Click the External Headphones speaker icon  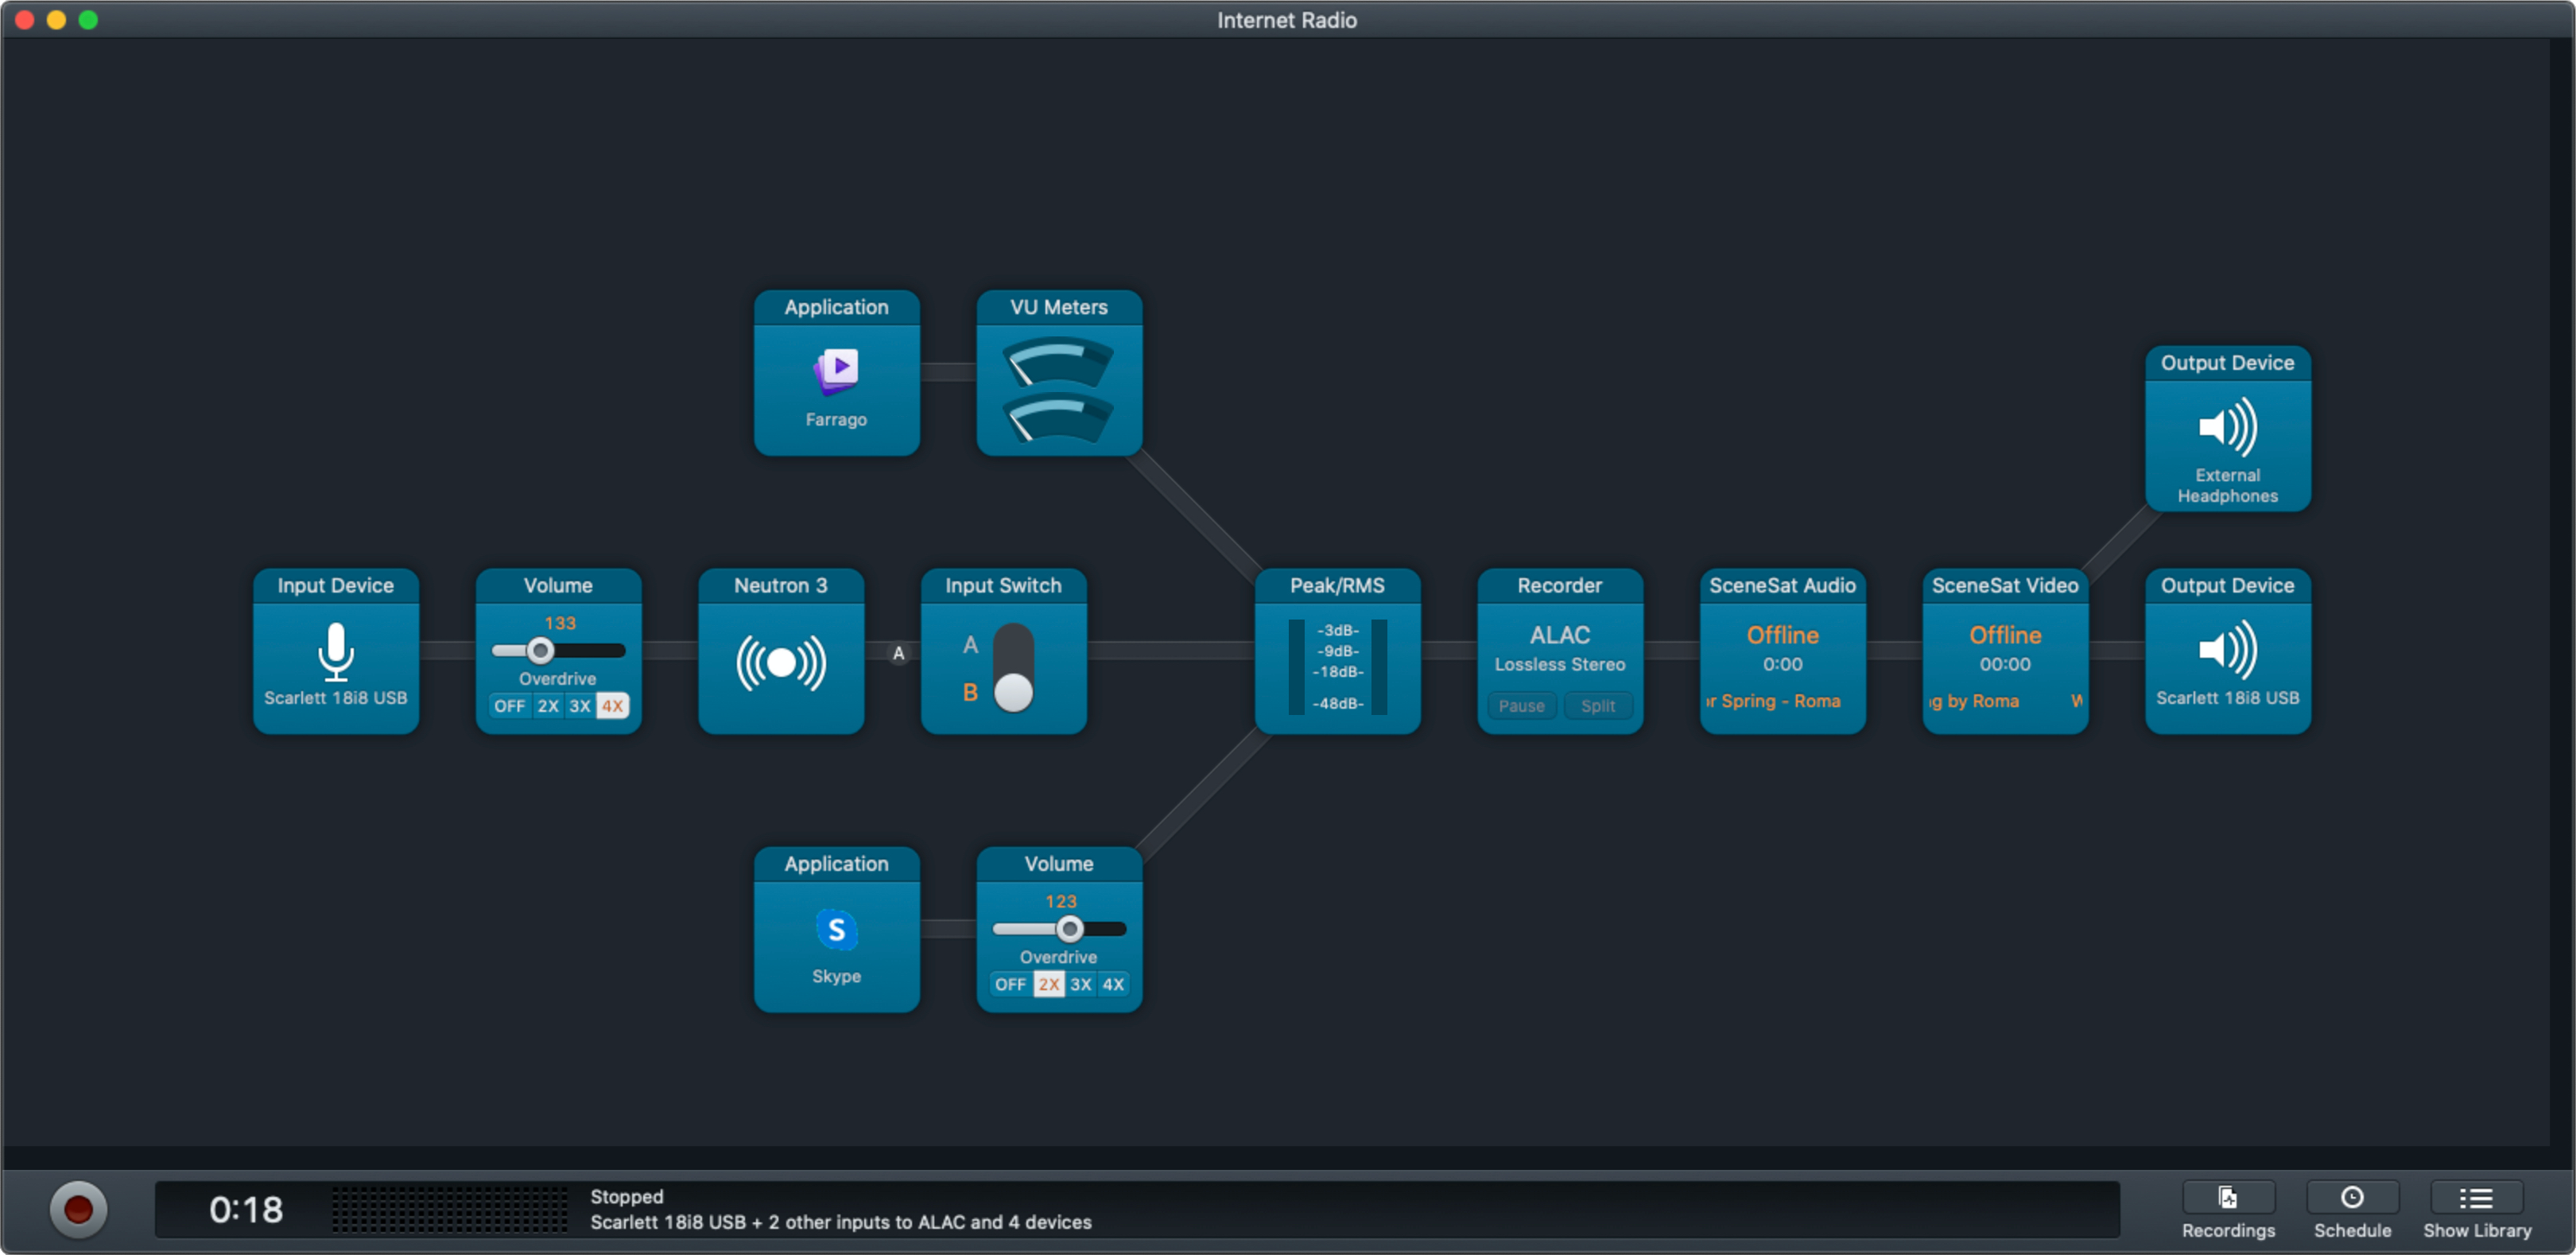pos(2226,427)
